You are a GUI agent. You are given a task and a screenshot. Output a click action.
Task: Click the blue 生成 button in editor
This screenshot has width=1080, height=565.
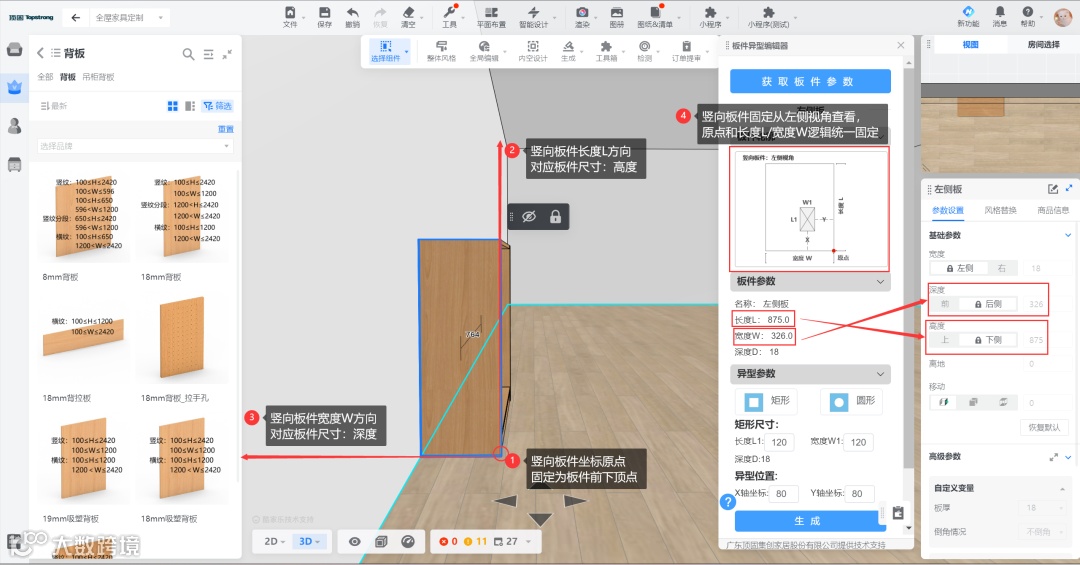click(806, 521)
